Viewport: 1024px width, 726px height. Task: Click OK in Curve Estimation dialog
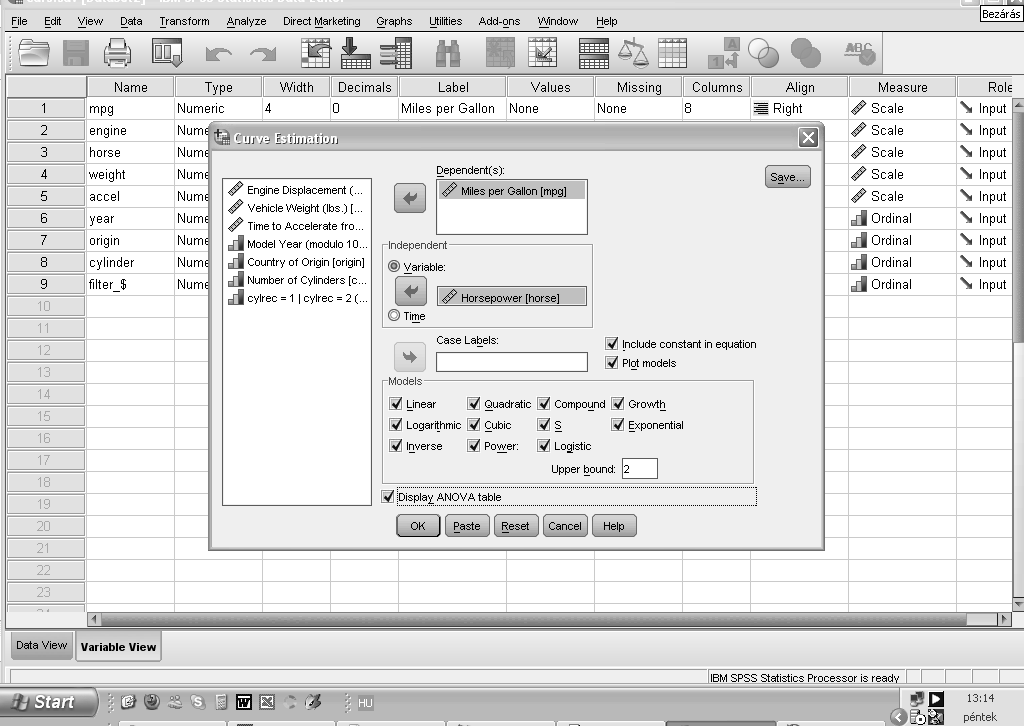coord(417,526)
